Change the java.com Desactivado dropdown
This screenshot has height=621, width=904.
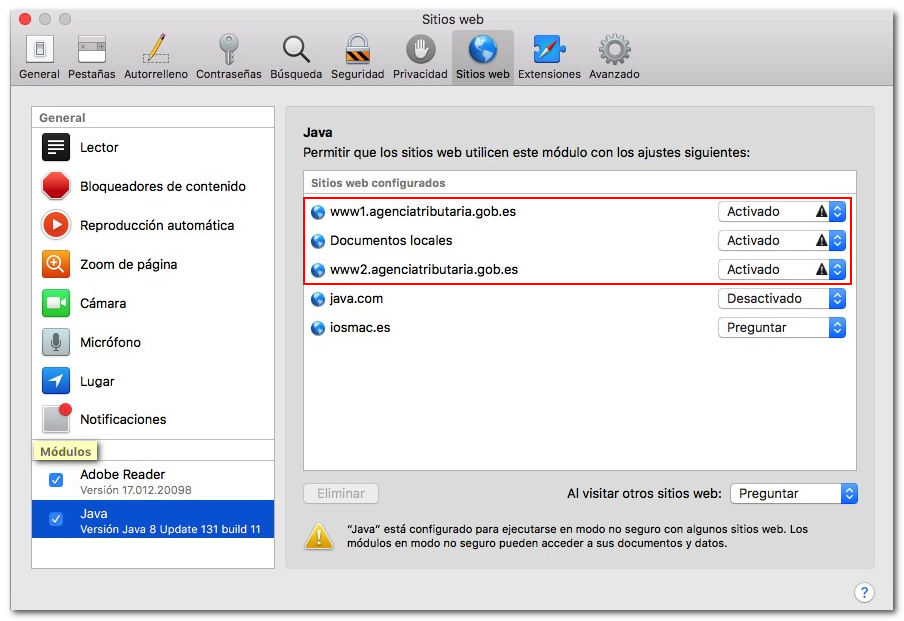coord(782,299)
